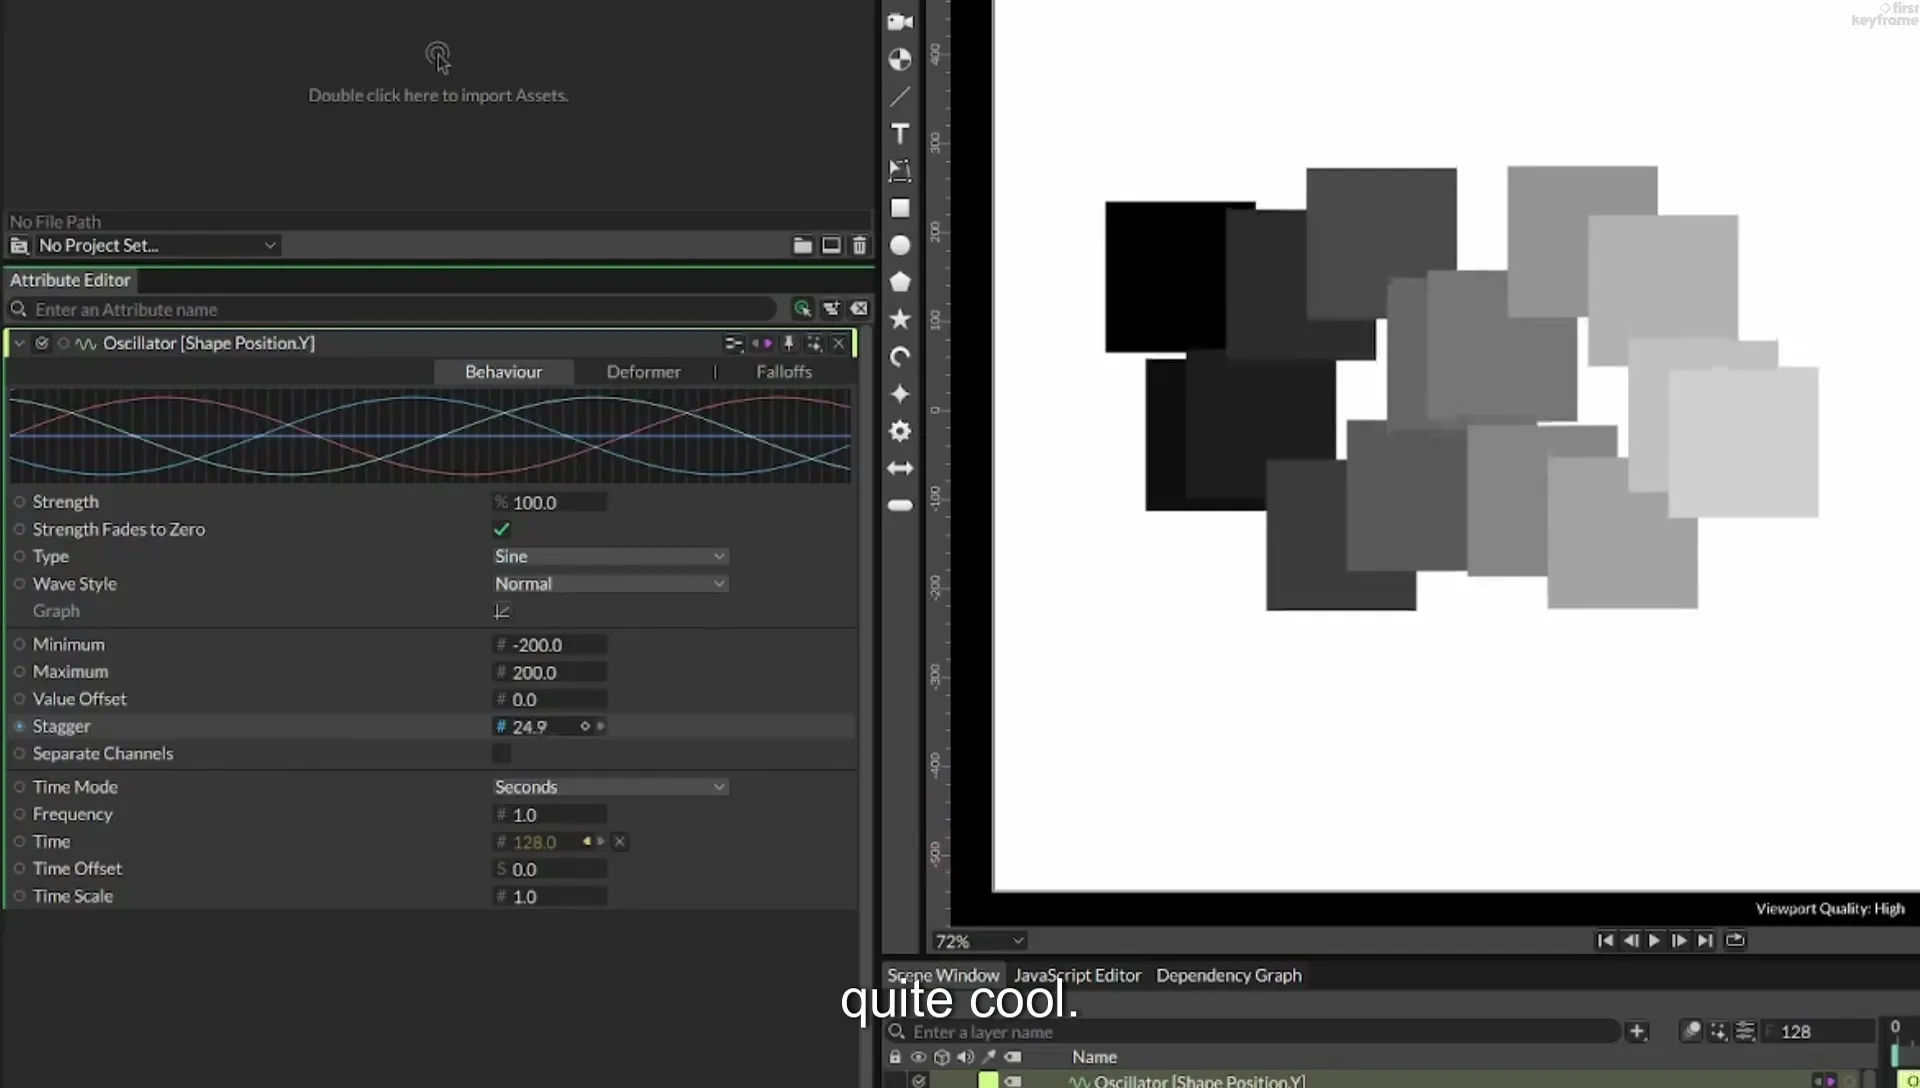Select the Camera tool in the toolbar
The height and width of the screenshot is (1088, 1920).
[x=900, y=21]
